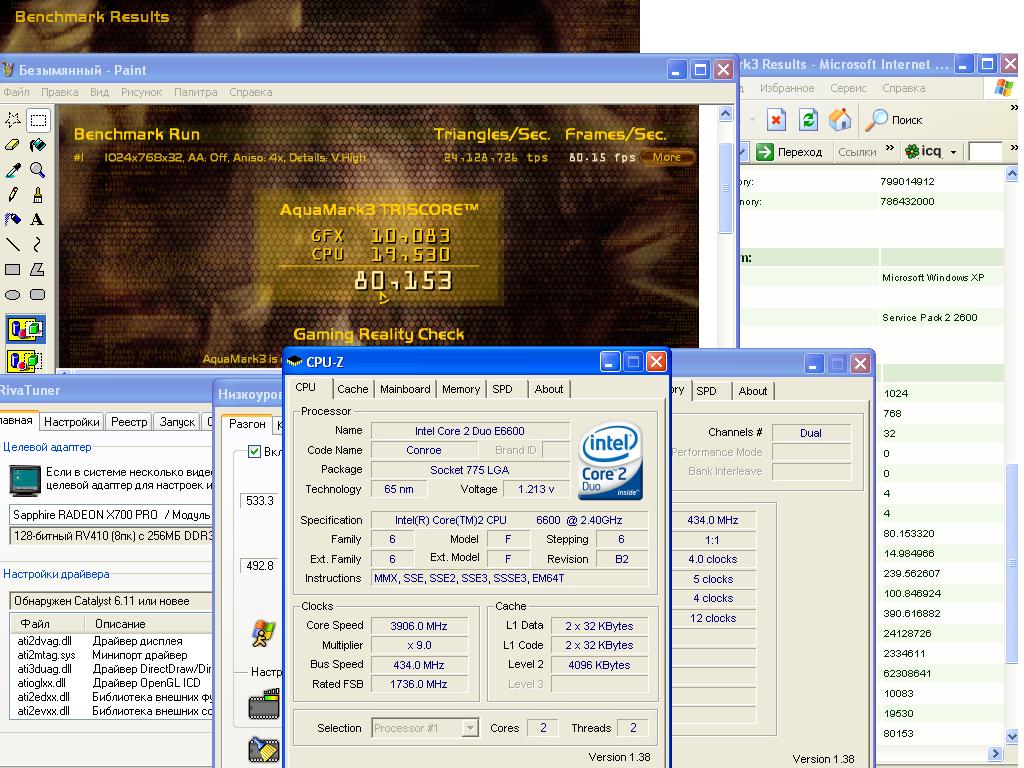Viewport: 1024px width, 768px height.
Task: Select the color picker eyedropper tool
Action: pos(12,170)
